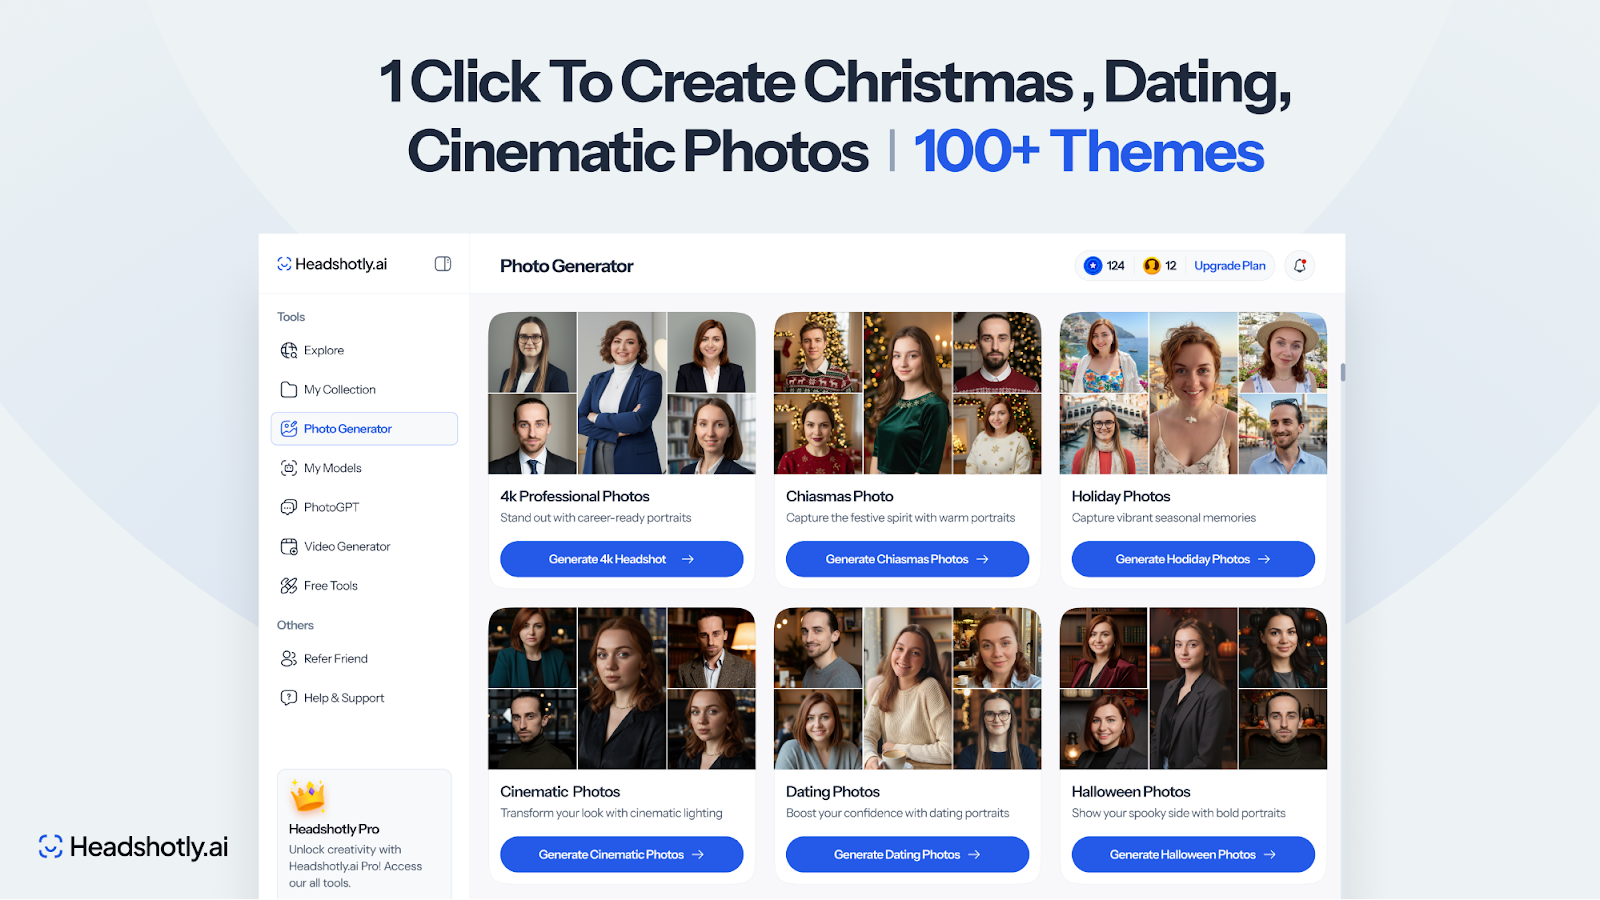Open a Dating Photos portrait thumbnail

pos(906,688)
